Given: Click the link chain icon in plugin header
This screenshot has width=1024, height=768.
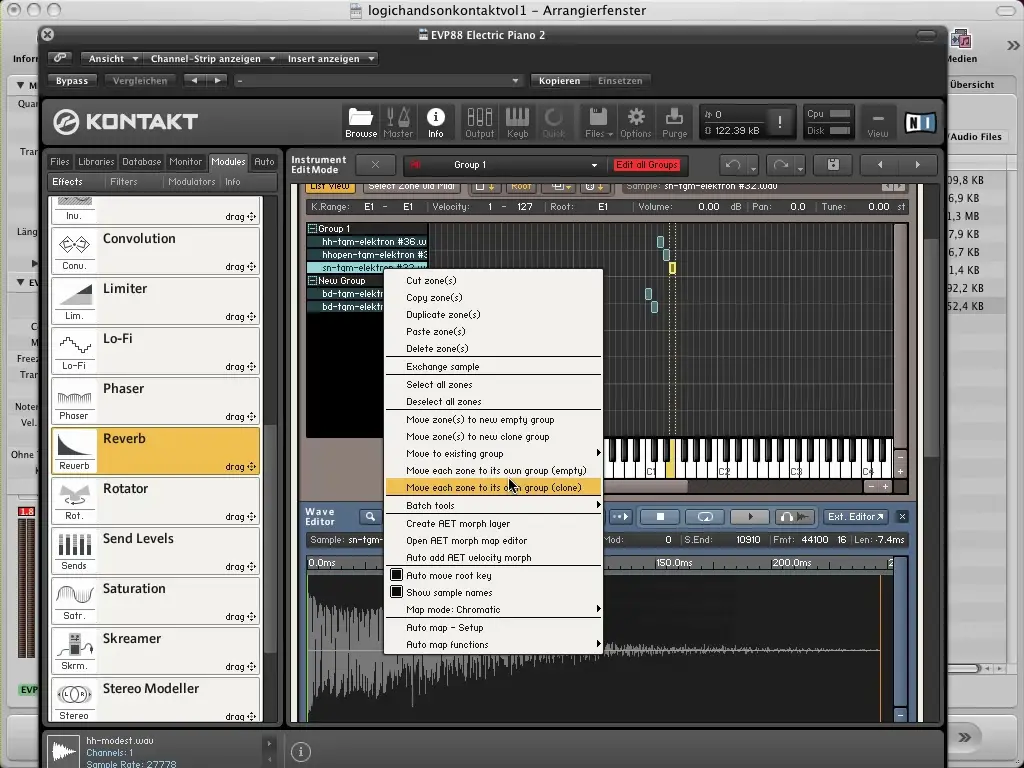Looking at the screenshot, I should (x=60, y=58).
